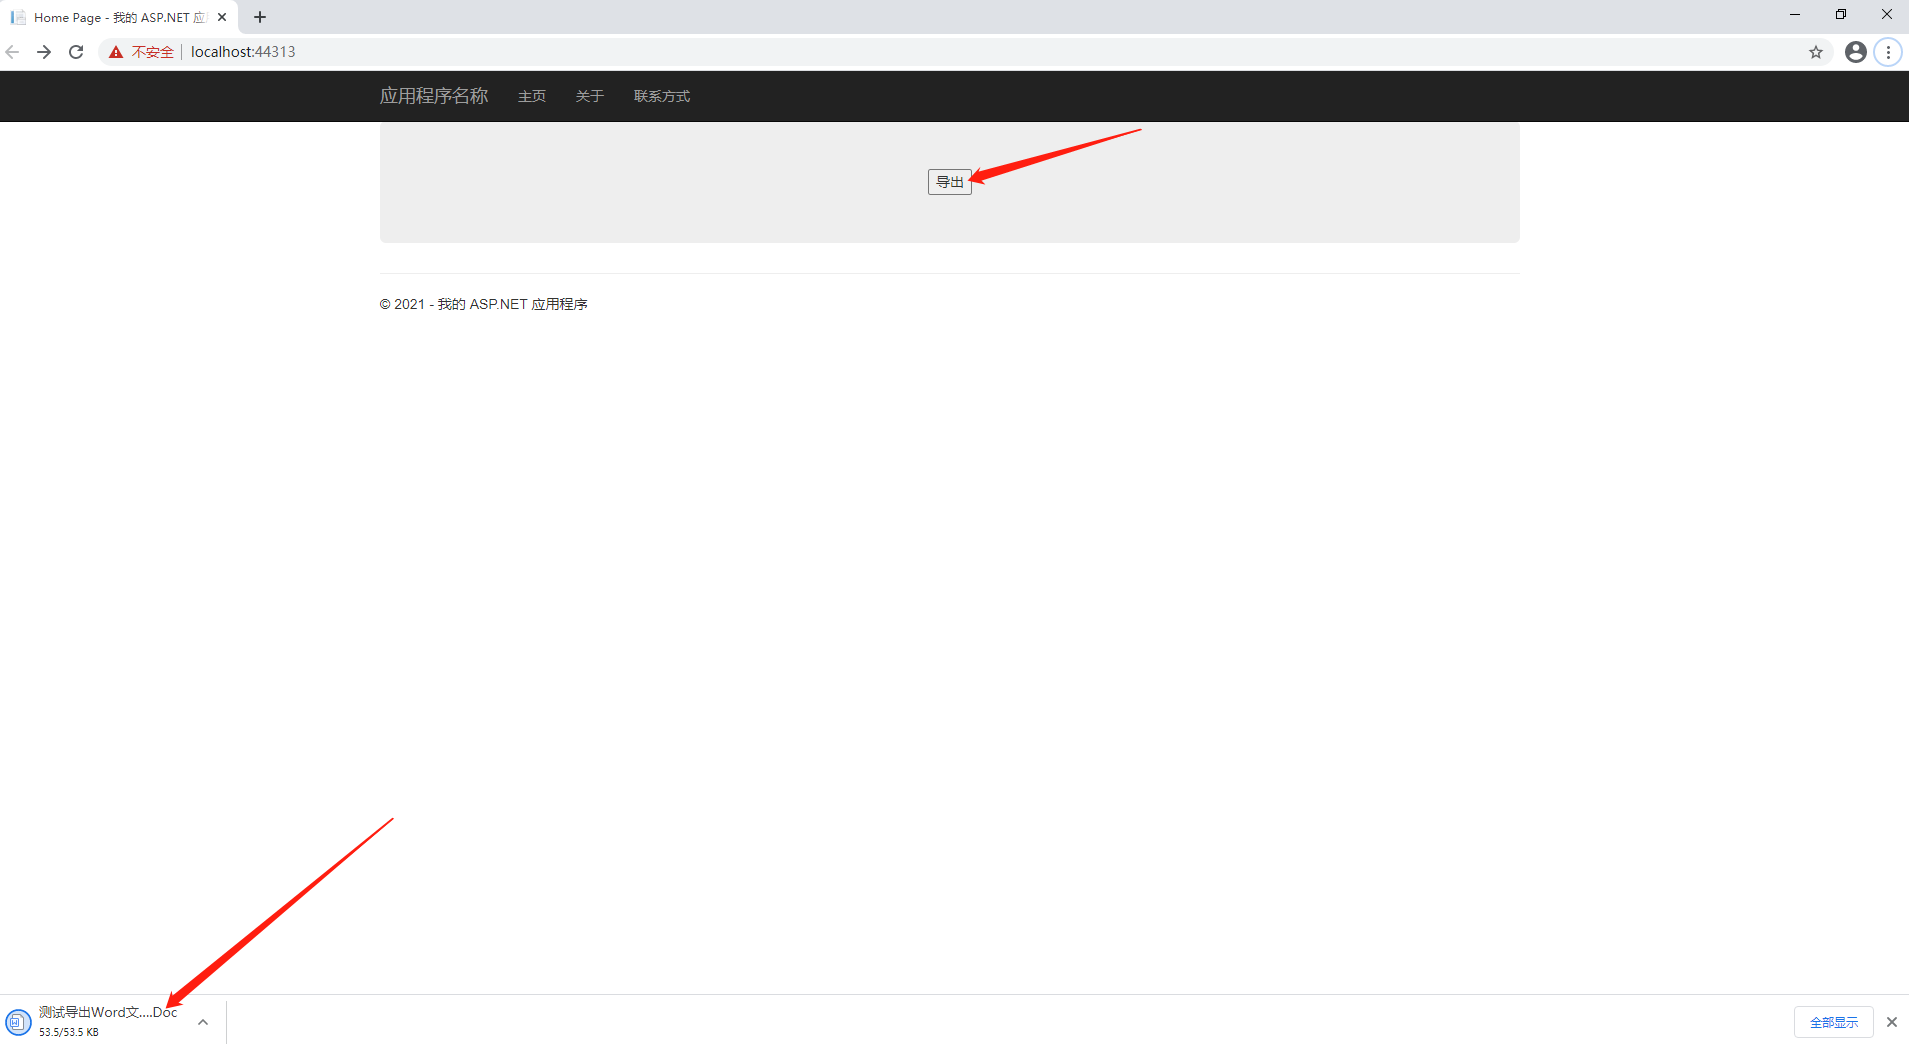
Task: Open the 关于 navigation link
Action: [x=590, y=96]
